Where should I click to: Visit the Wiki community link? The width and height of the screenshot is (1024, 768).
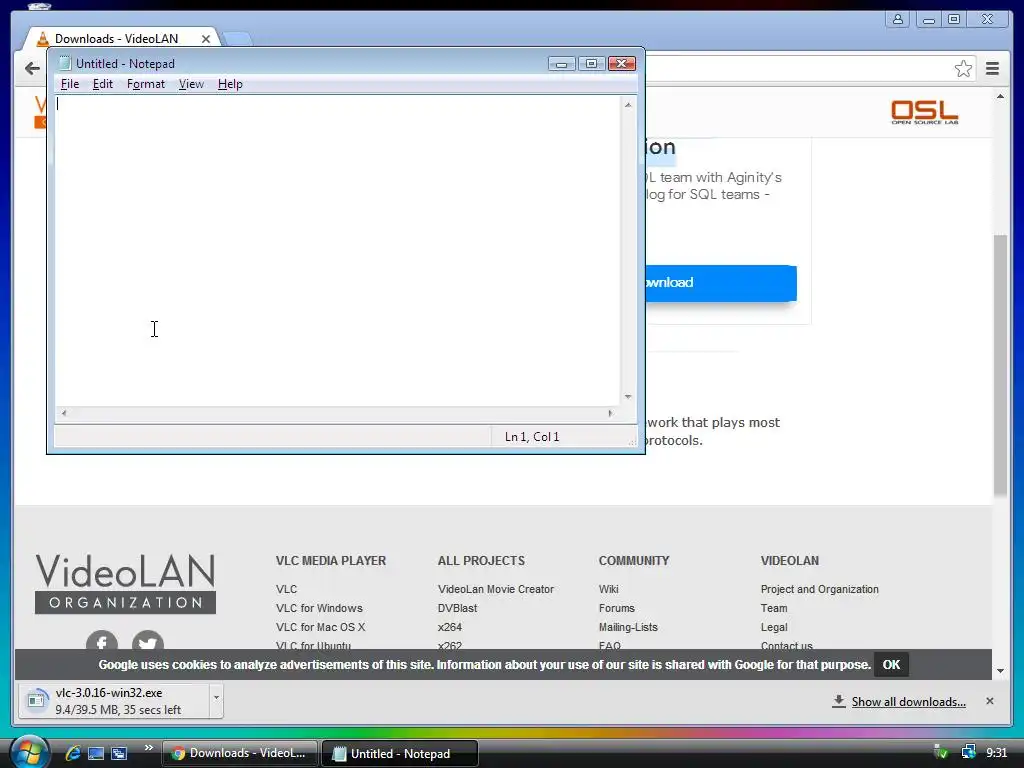pyautogui.click(x=609, y=589)
